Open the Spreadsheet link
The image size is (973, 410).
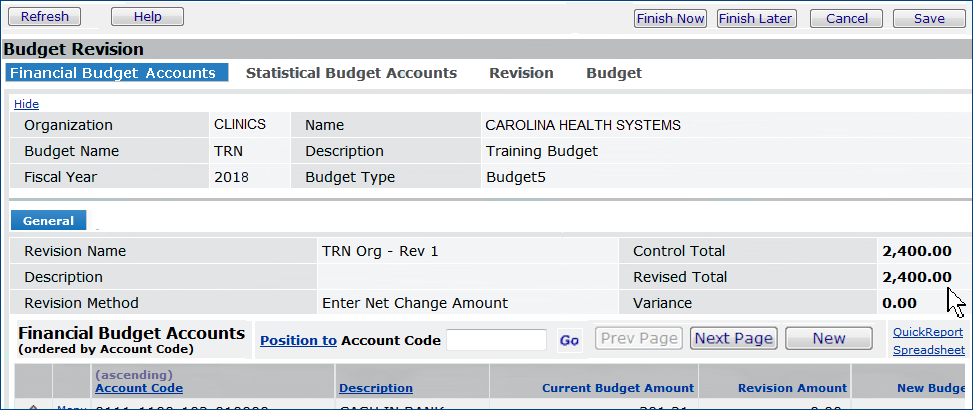click(928, 350)
